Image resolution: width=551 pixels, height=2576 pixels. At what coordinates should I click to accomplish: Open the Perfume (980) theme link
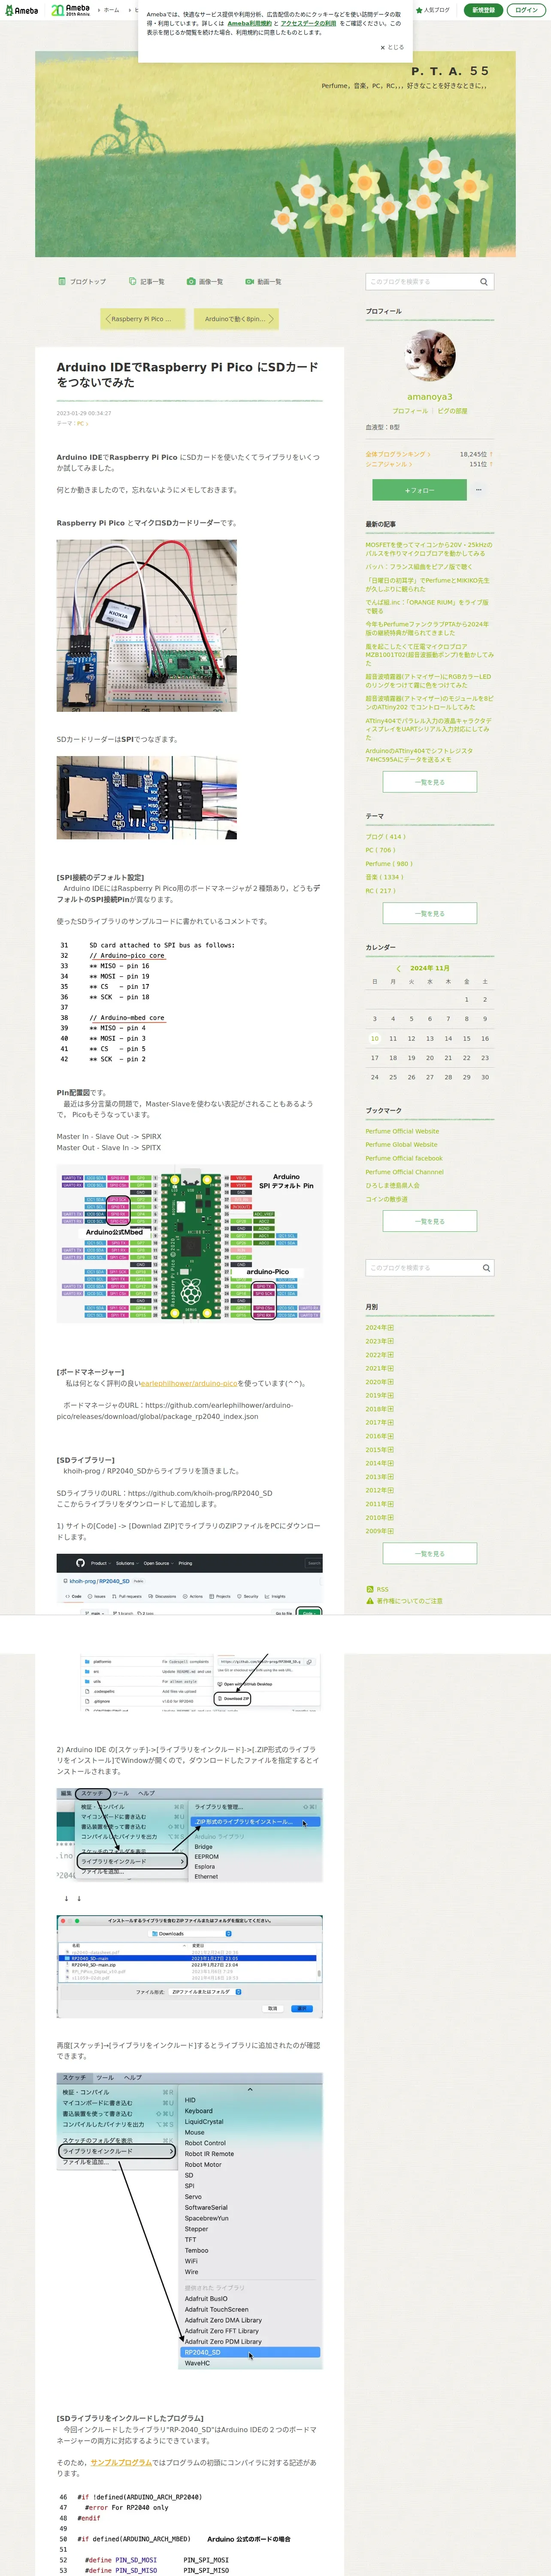coord(389,864)
